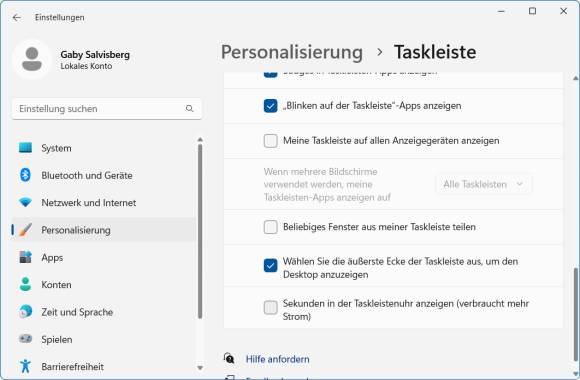The width and height of the screenshot is (580, 380).
Task: Toggle "Blinken auf der Taskleiste"-Apps checkbox
Action: (270, 106)
